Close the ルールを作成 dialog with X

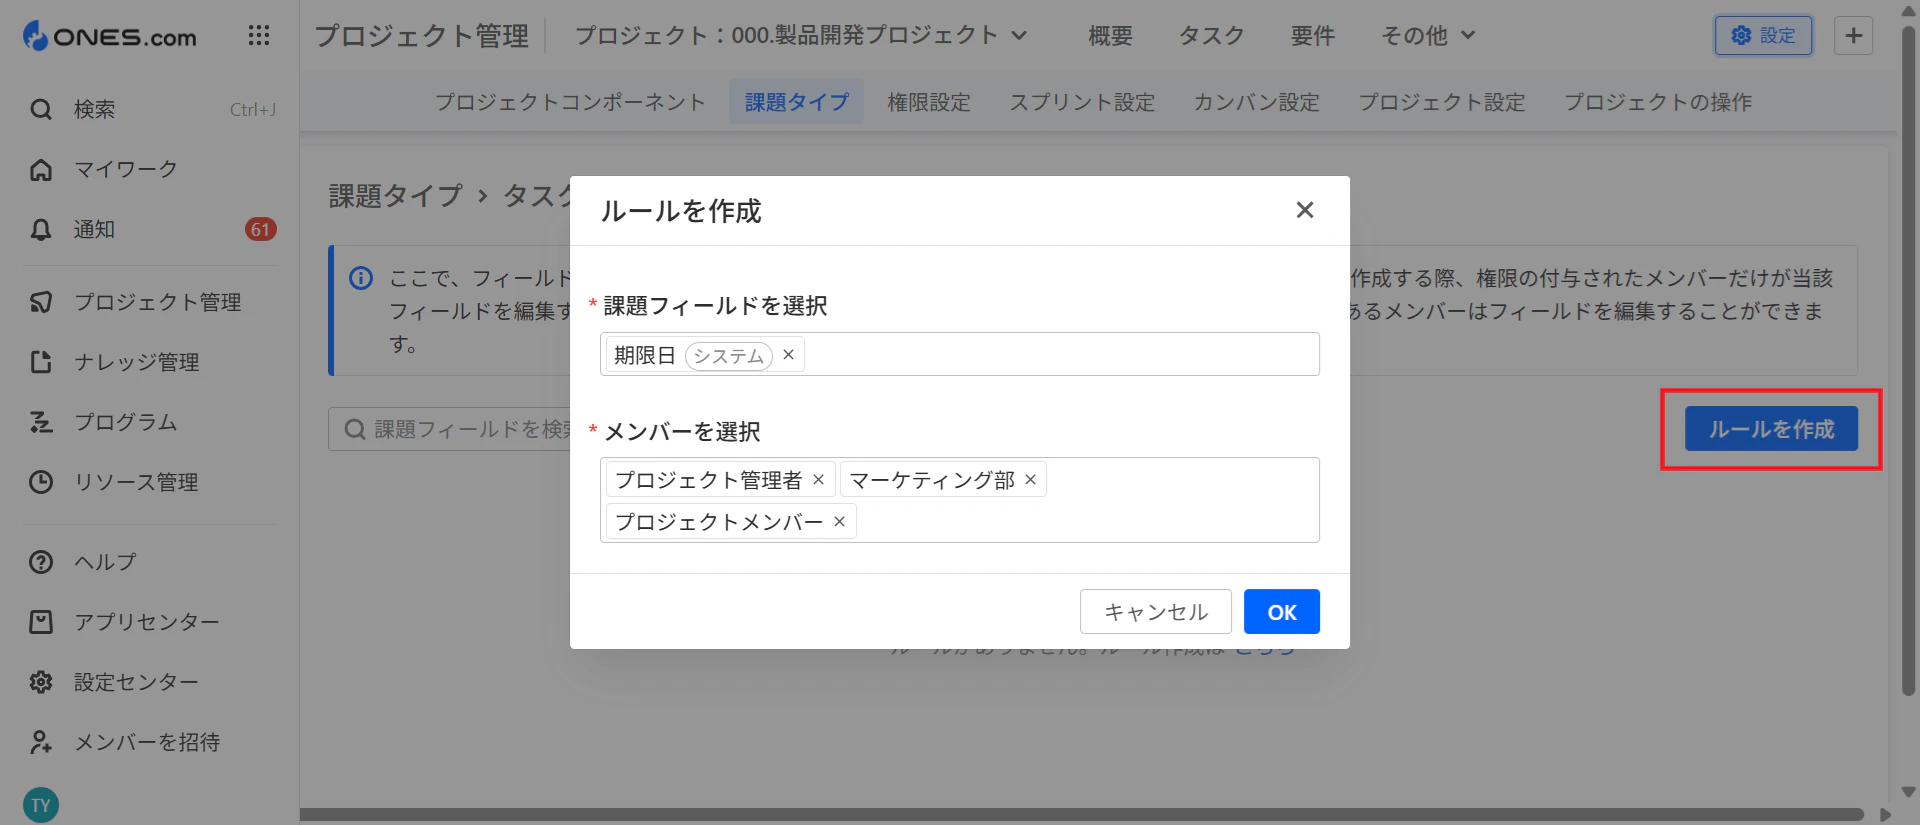click(x=1305, y=210)
